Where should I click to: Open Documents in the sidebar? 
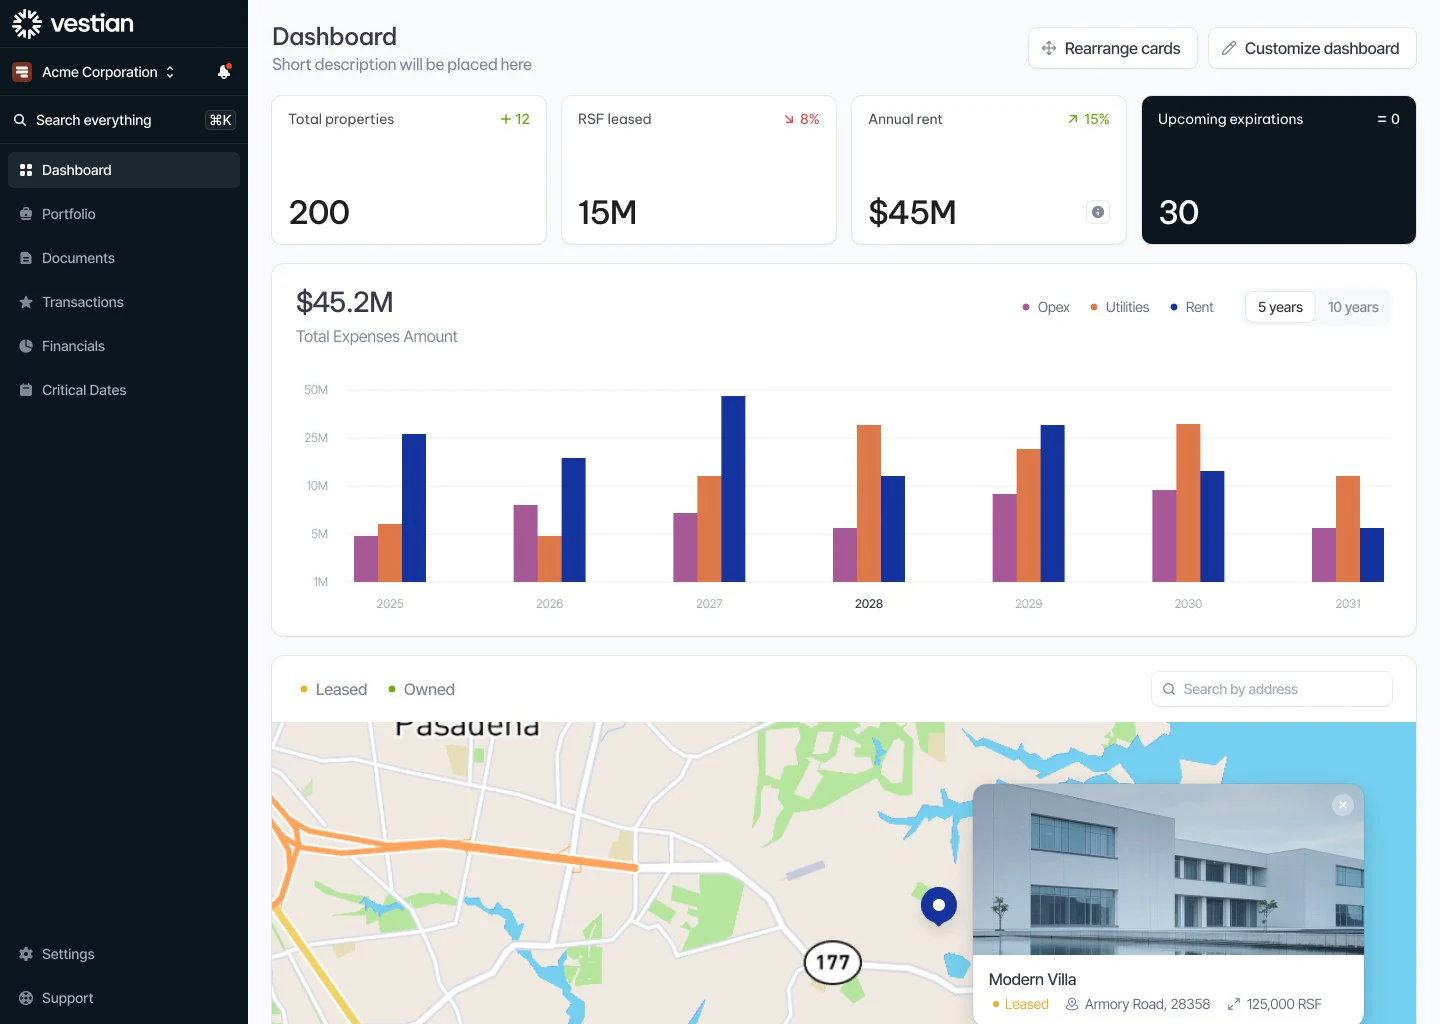(x=124, y=258)
